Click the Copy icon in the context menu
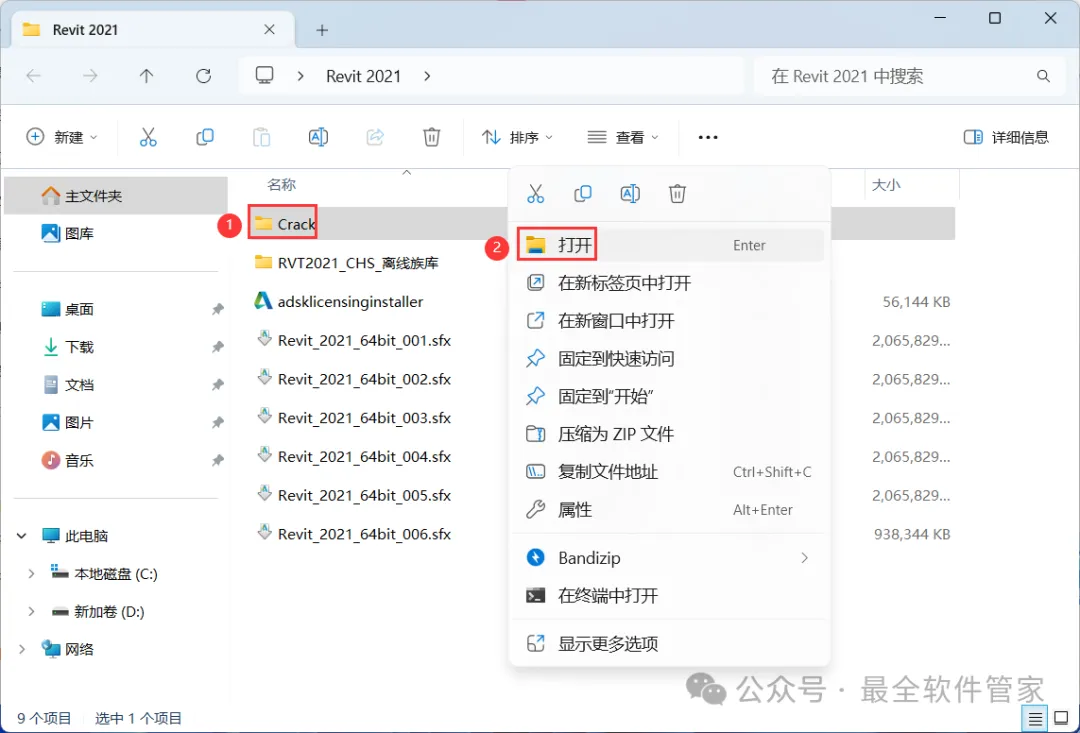Screen dimensions: 1080x733 (x=583, y=194)
